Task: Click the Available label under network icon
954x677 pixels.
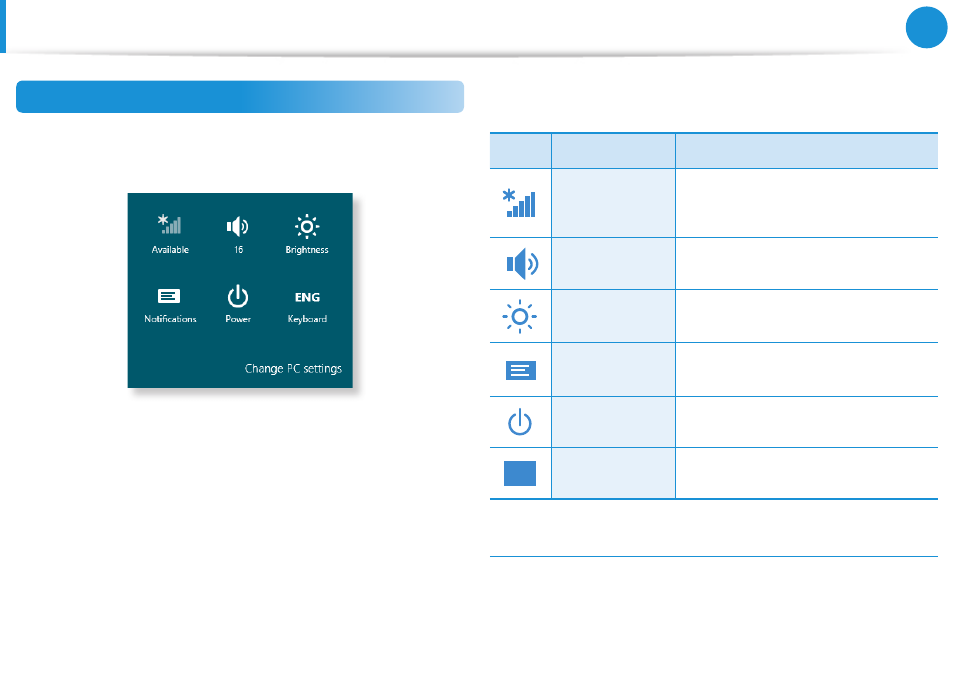Action: pos(170,250)
